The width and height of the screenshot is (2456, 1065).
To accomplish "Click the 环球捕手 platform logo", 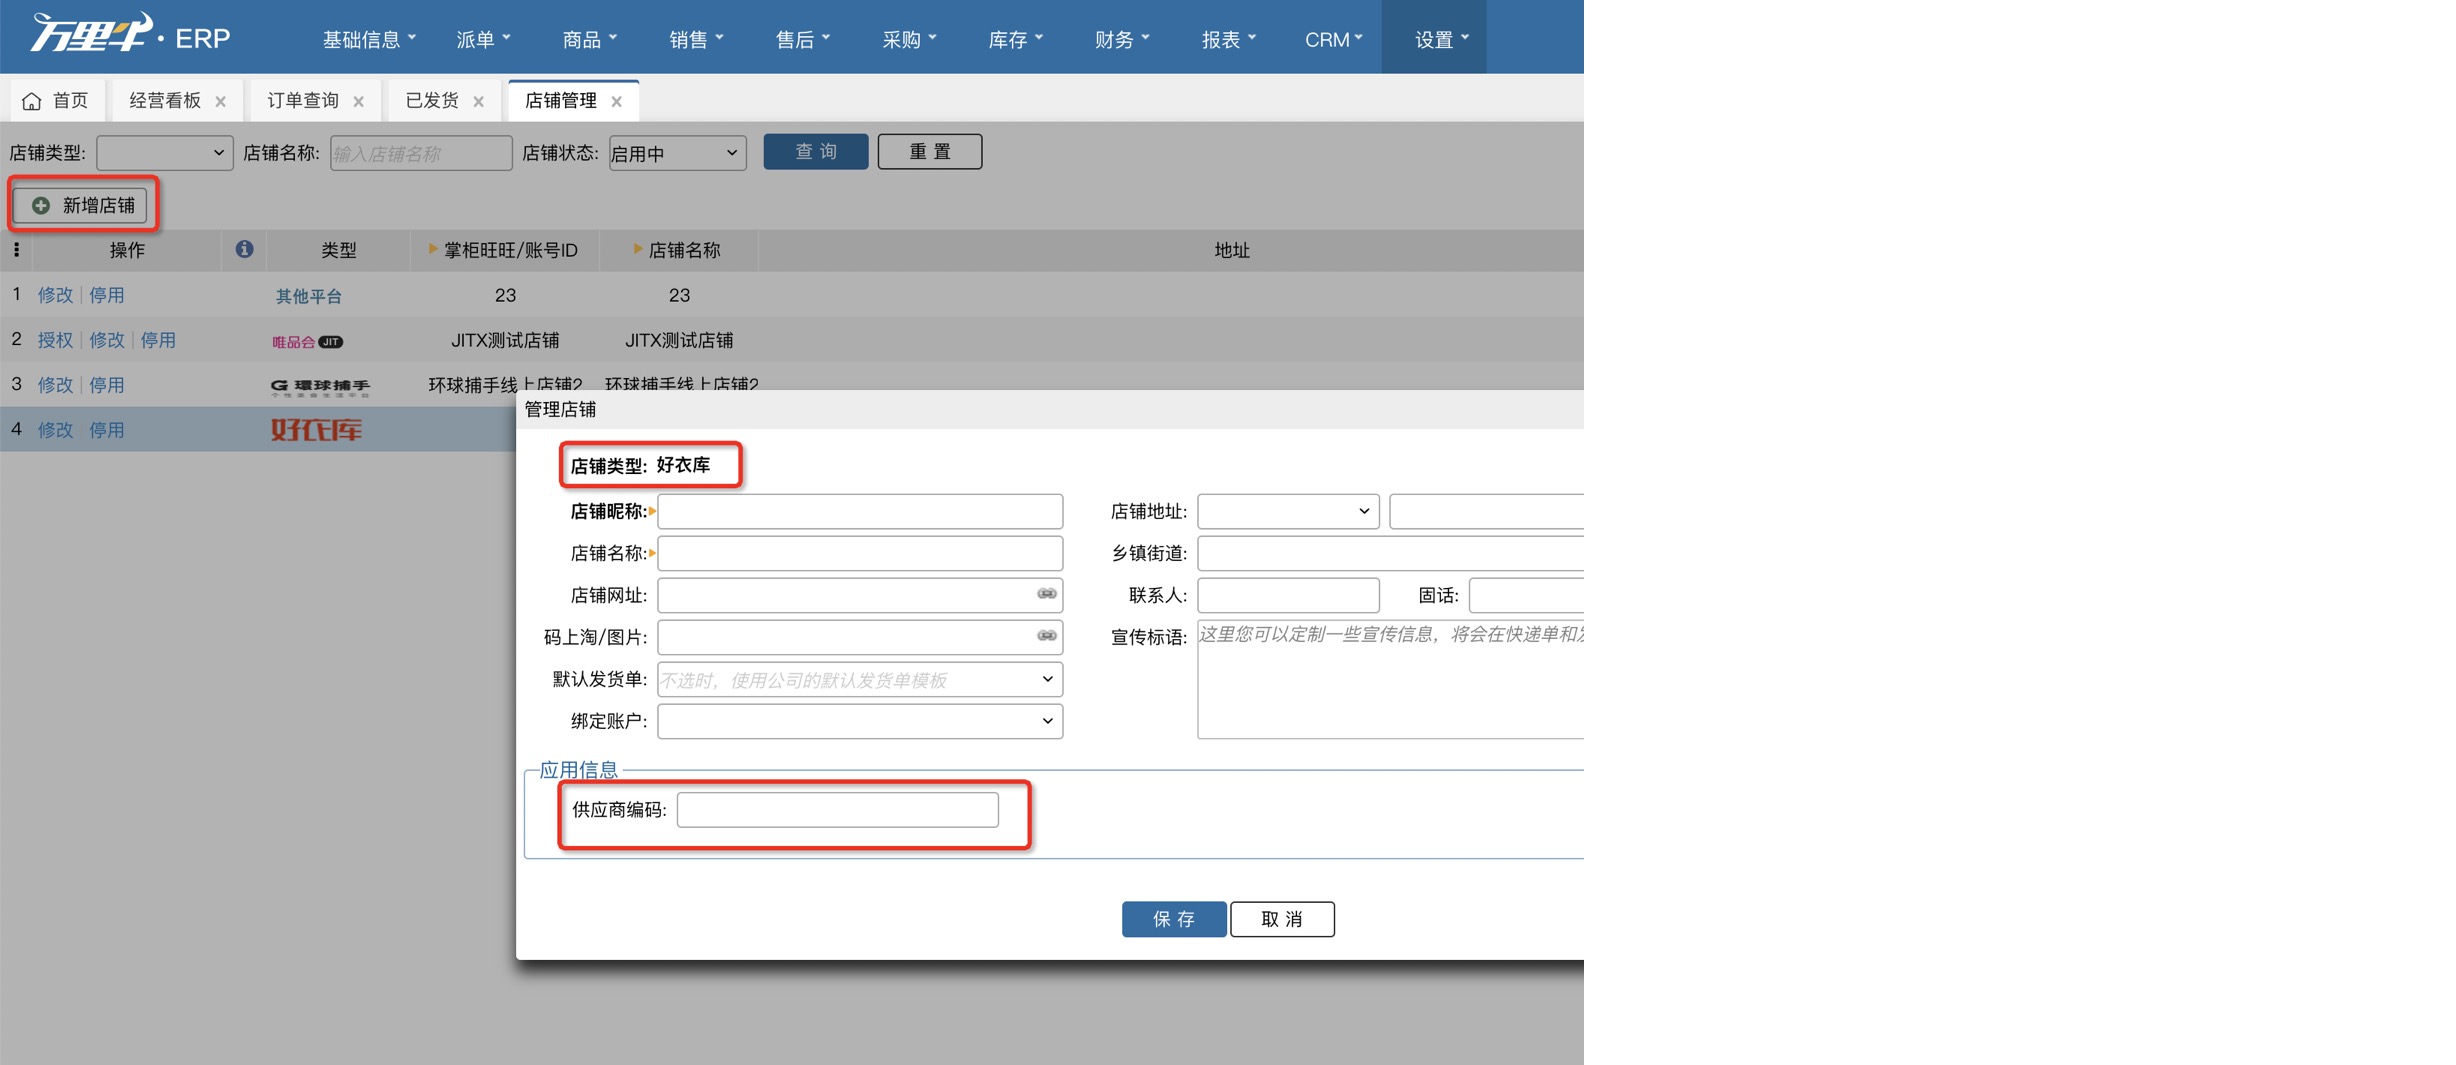I will tap(320, 386).
